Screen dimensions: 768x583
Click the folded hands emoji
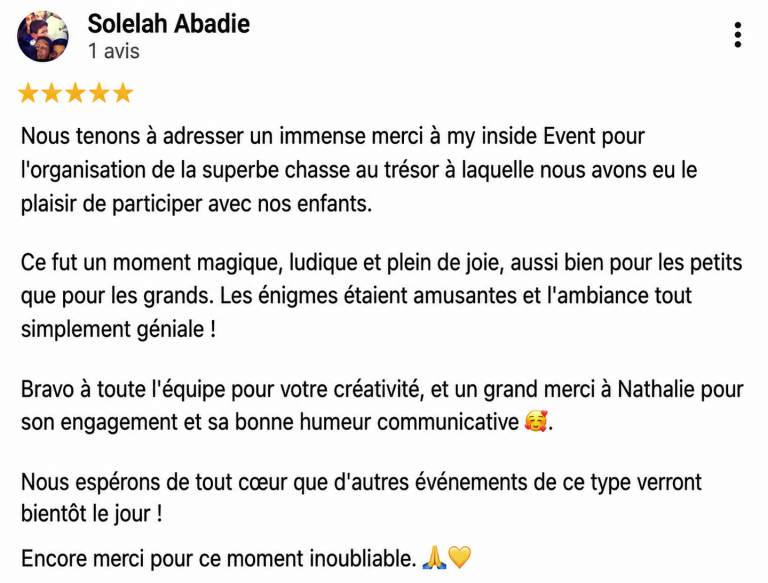434,558
